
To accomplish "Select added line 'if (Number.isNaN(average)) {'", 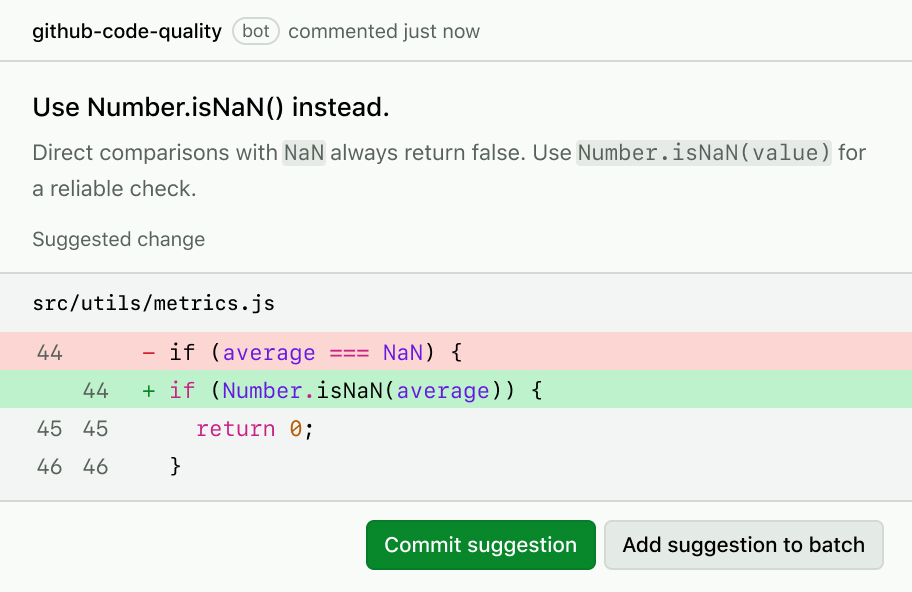I will pos(456,390).
